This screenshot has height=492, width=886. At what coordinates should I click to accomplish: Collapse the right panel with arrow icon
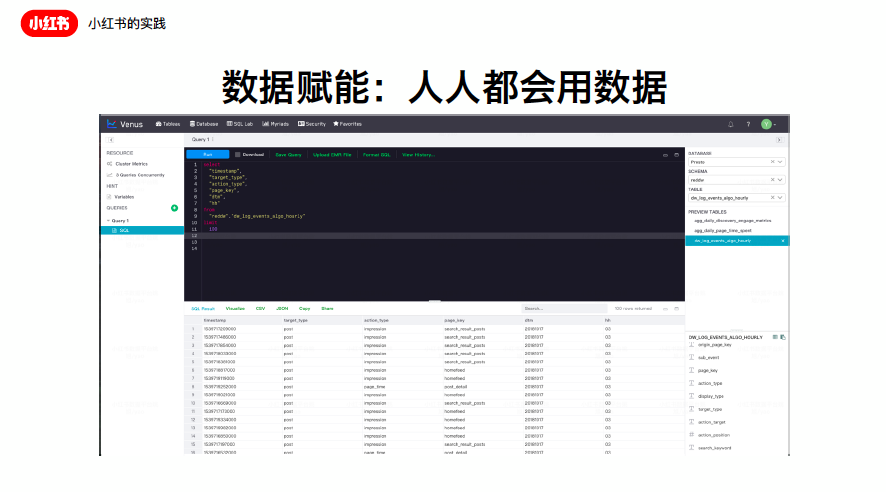click(779, 140)
